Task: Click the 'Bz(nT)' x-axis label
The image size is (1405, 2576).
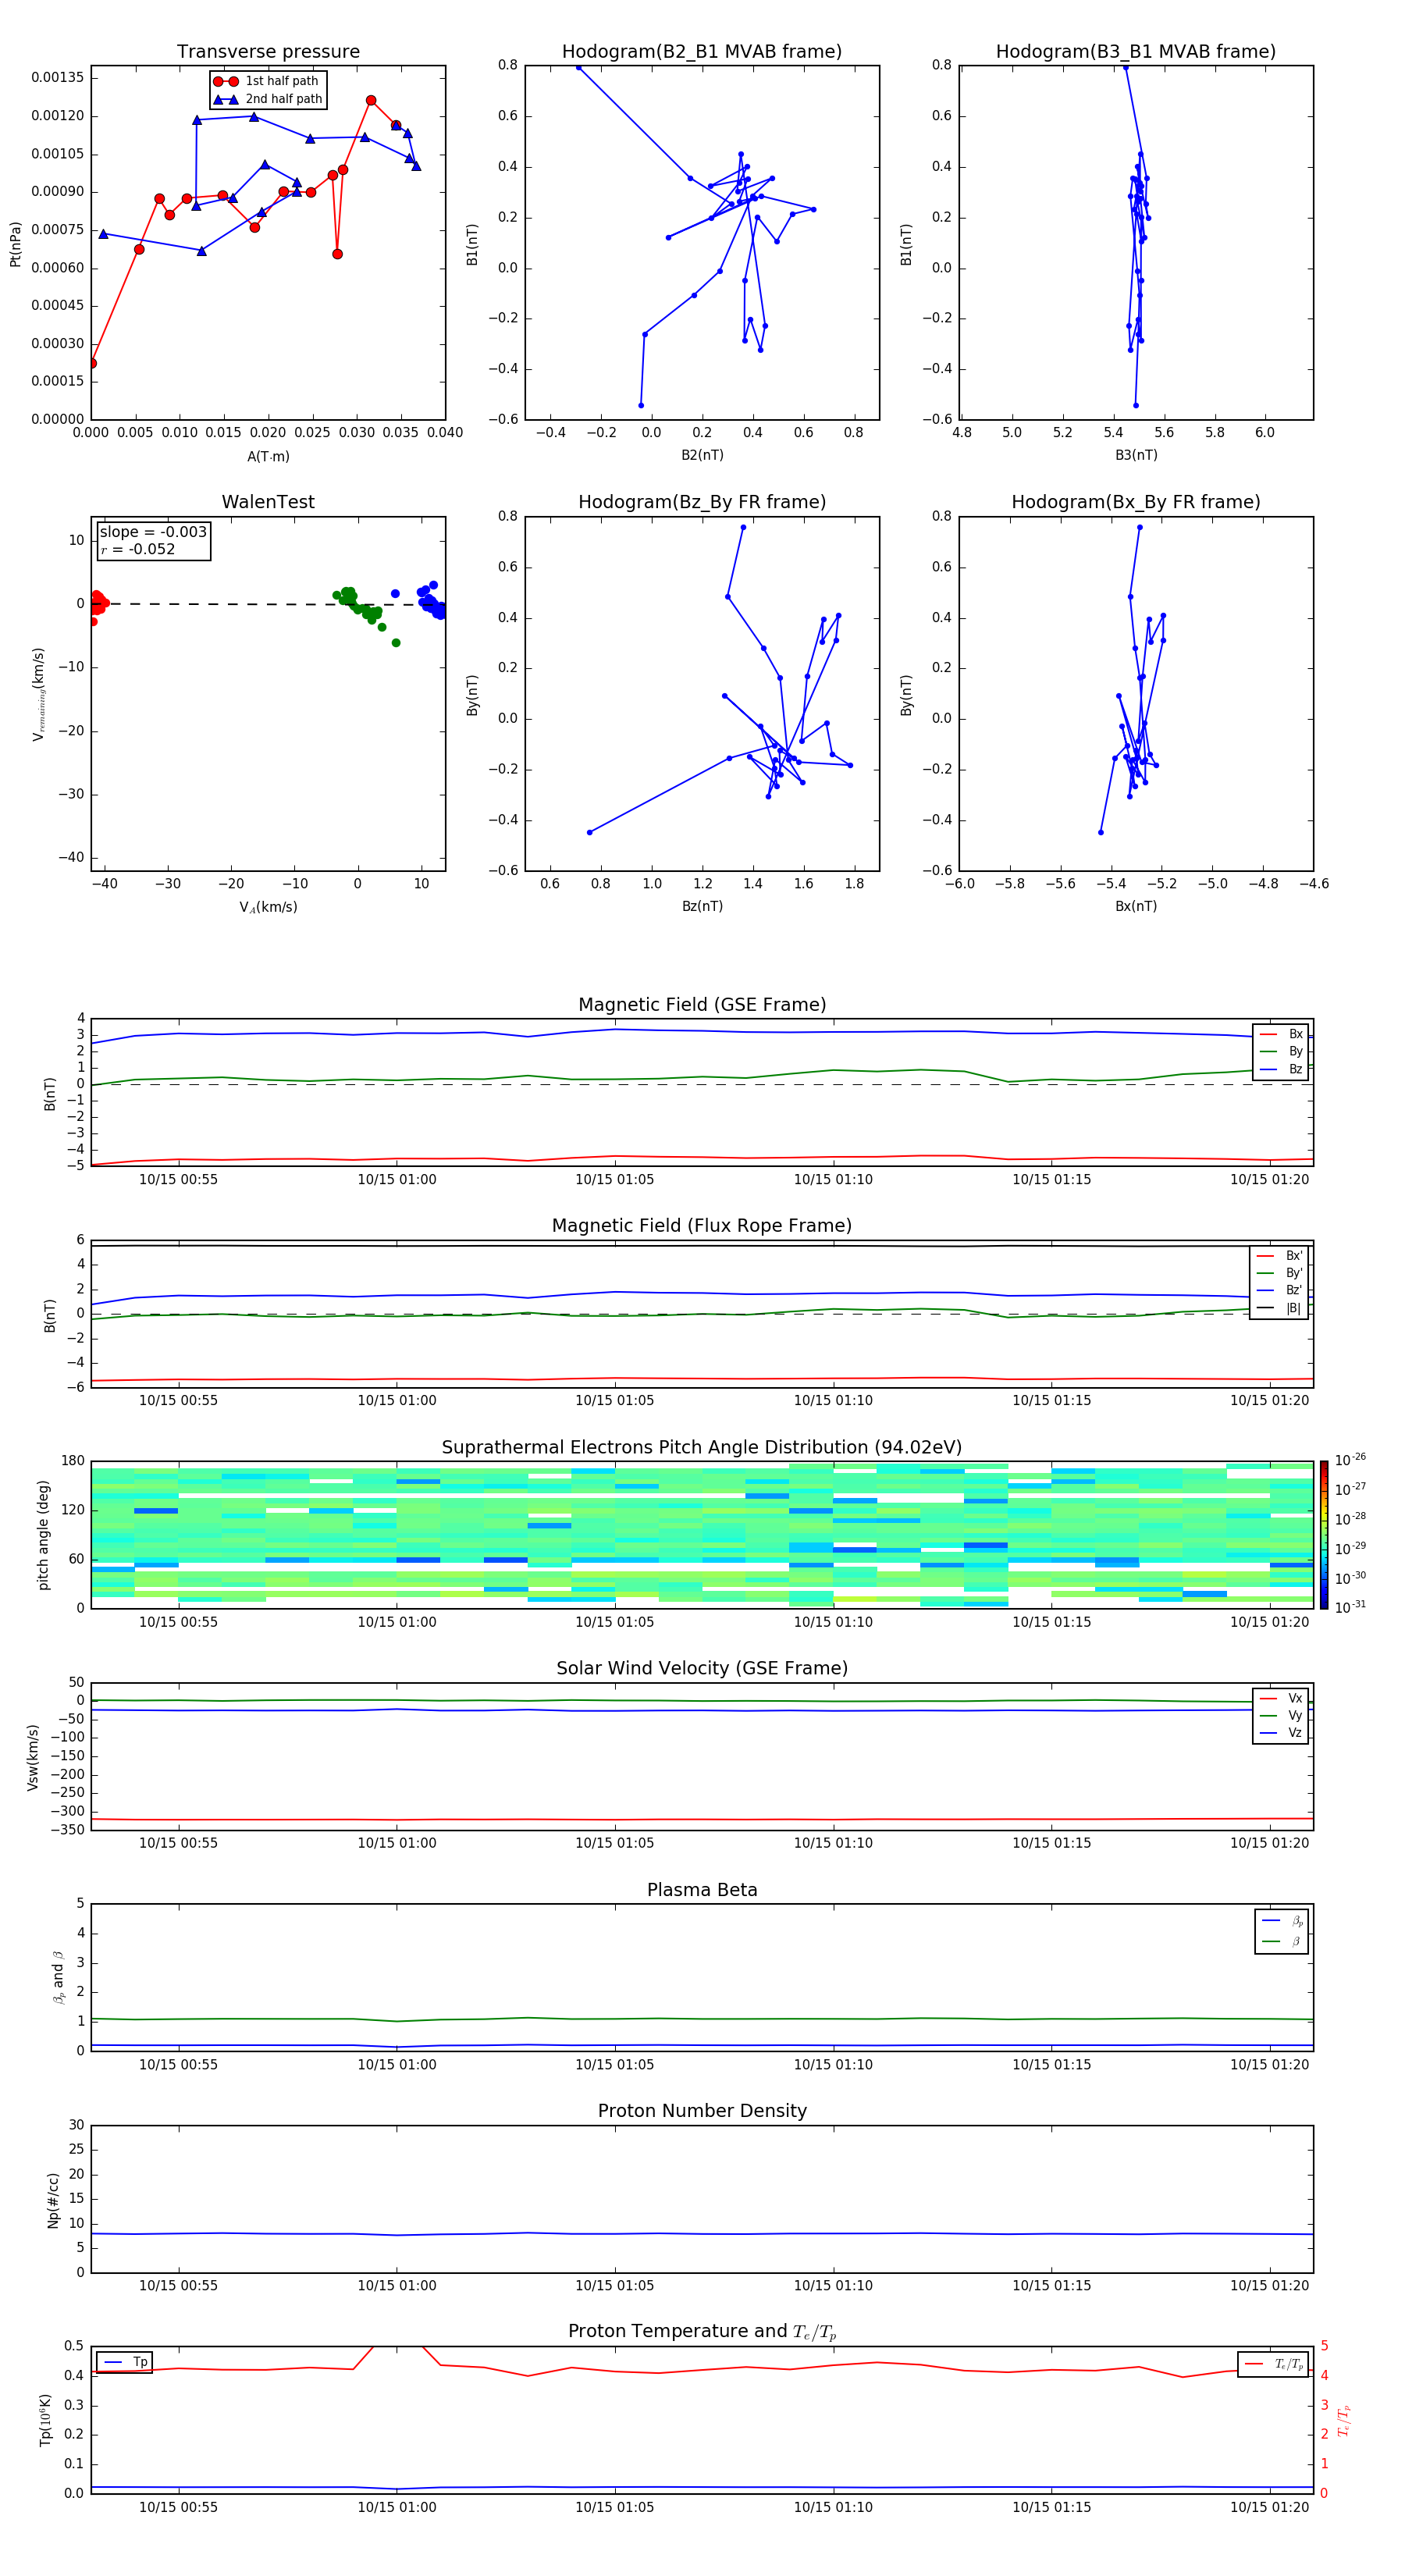Action: click(702, 906)
